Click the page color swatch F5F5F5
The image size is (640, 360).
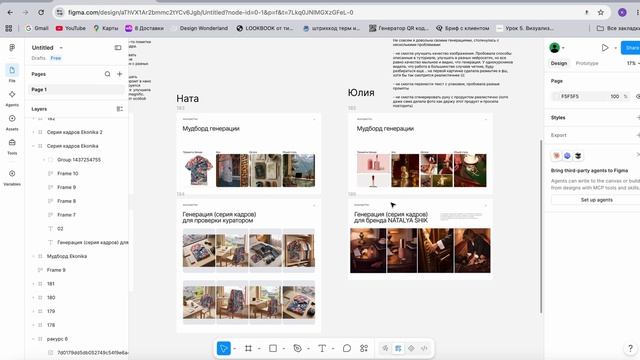point(556,96)
